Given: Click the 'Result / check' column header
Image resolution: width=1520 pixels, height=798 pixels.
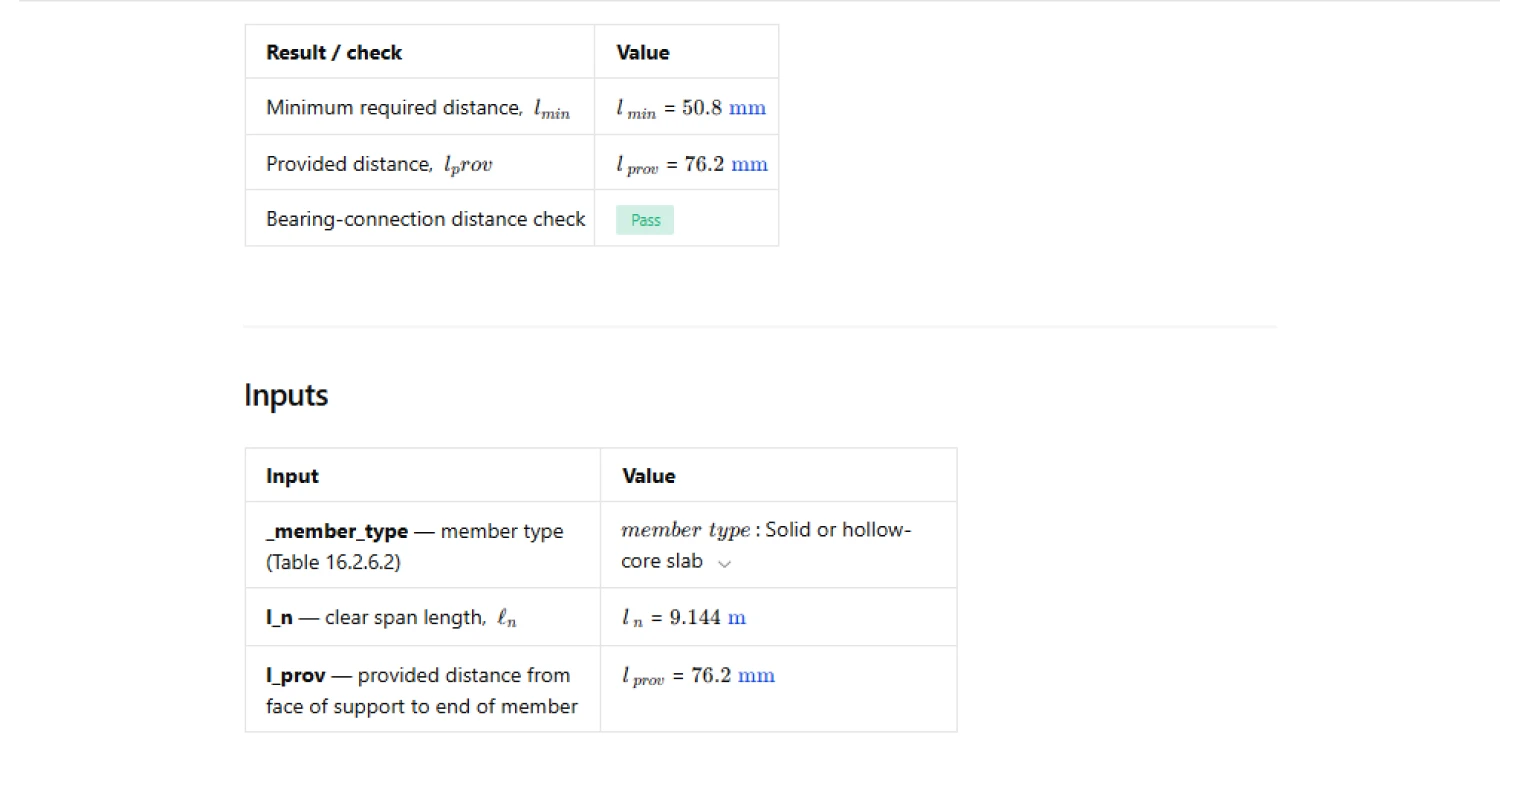Looking at the screenshot, I should [x=334, y=53].
